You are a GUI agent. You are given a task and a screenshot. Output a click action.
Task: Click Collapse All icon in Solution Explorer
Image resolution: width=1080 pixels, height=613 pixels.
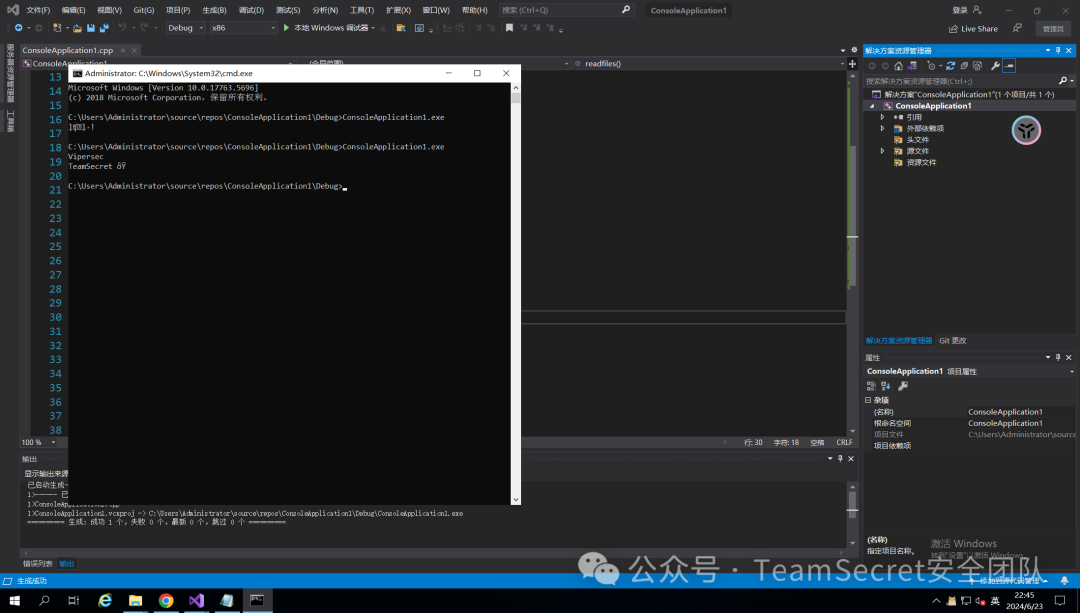click(964, 66)
